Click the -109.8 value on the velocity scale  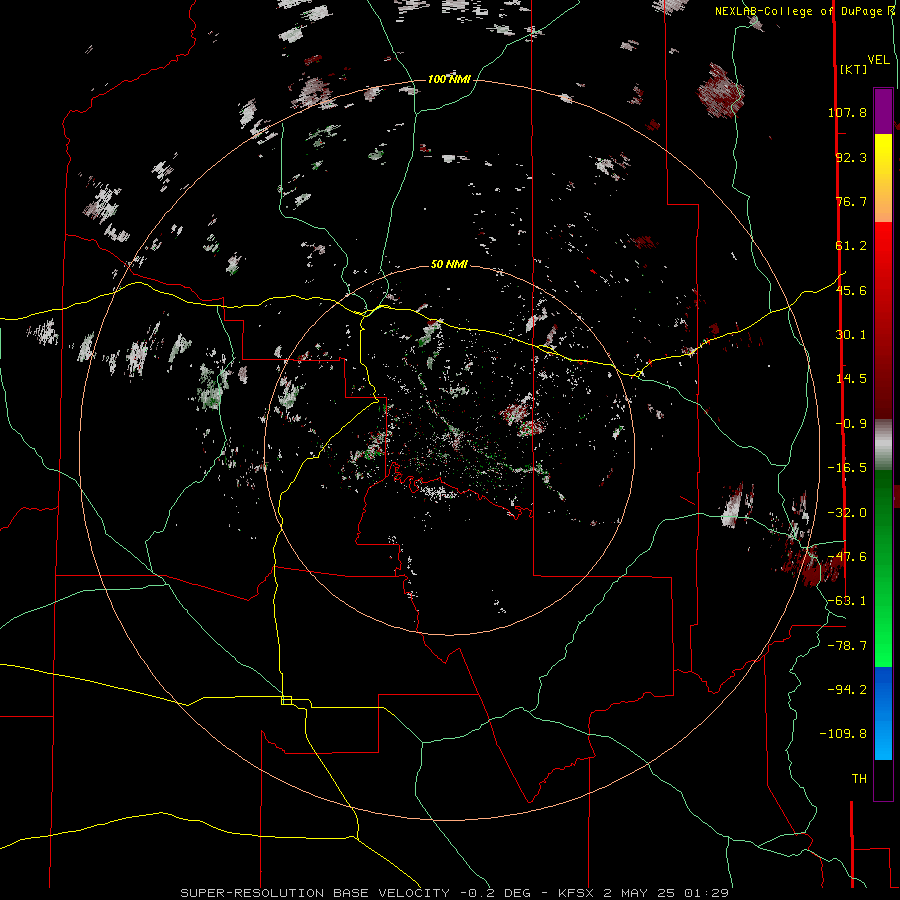click(x=843, y=734)
